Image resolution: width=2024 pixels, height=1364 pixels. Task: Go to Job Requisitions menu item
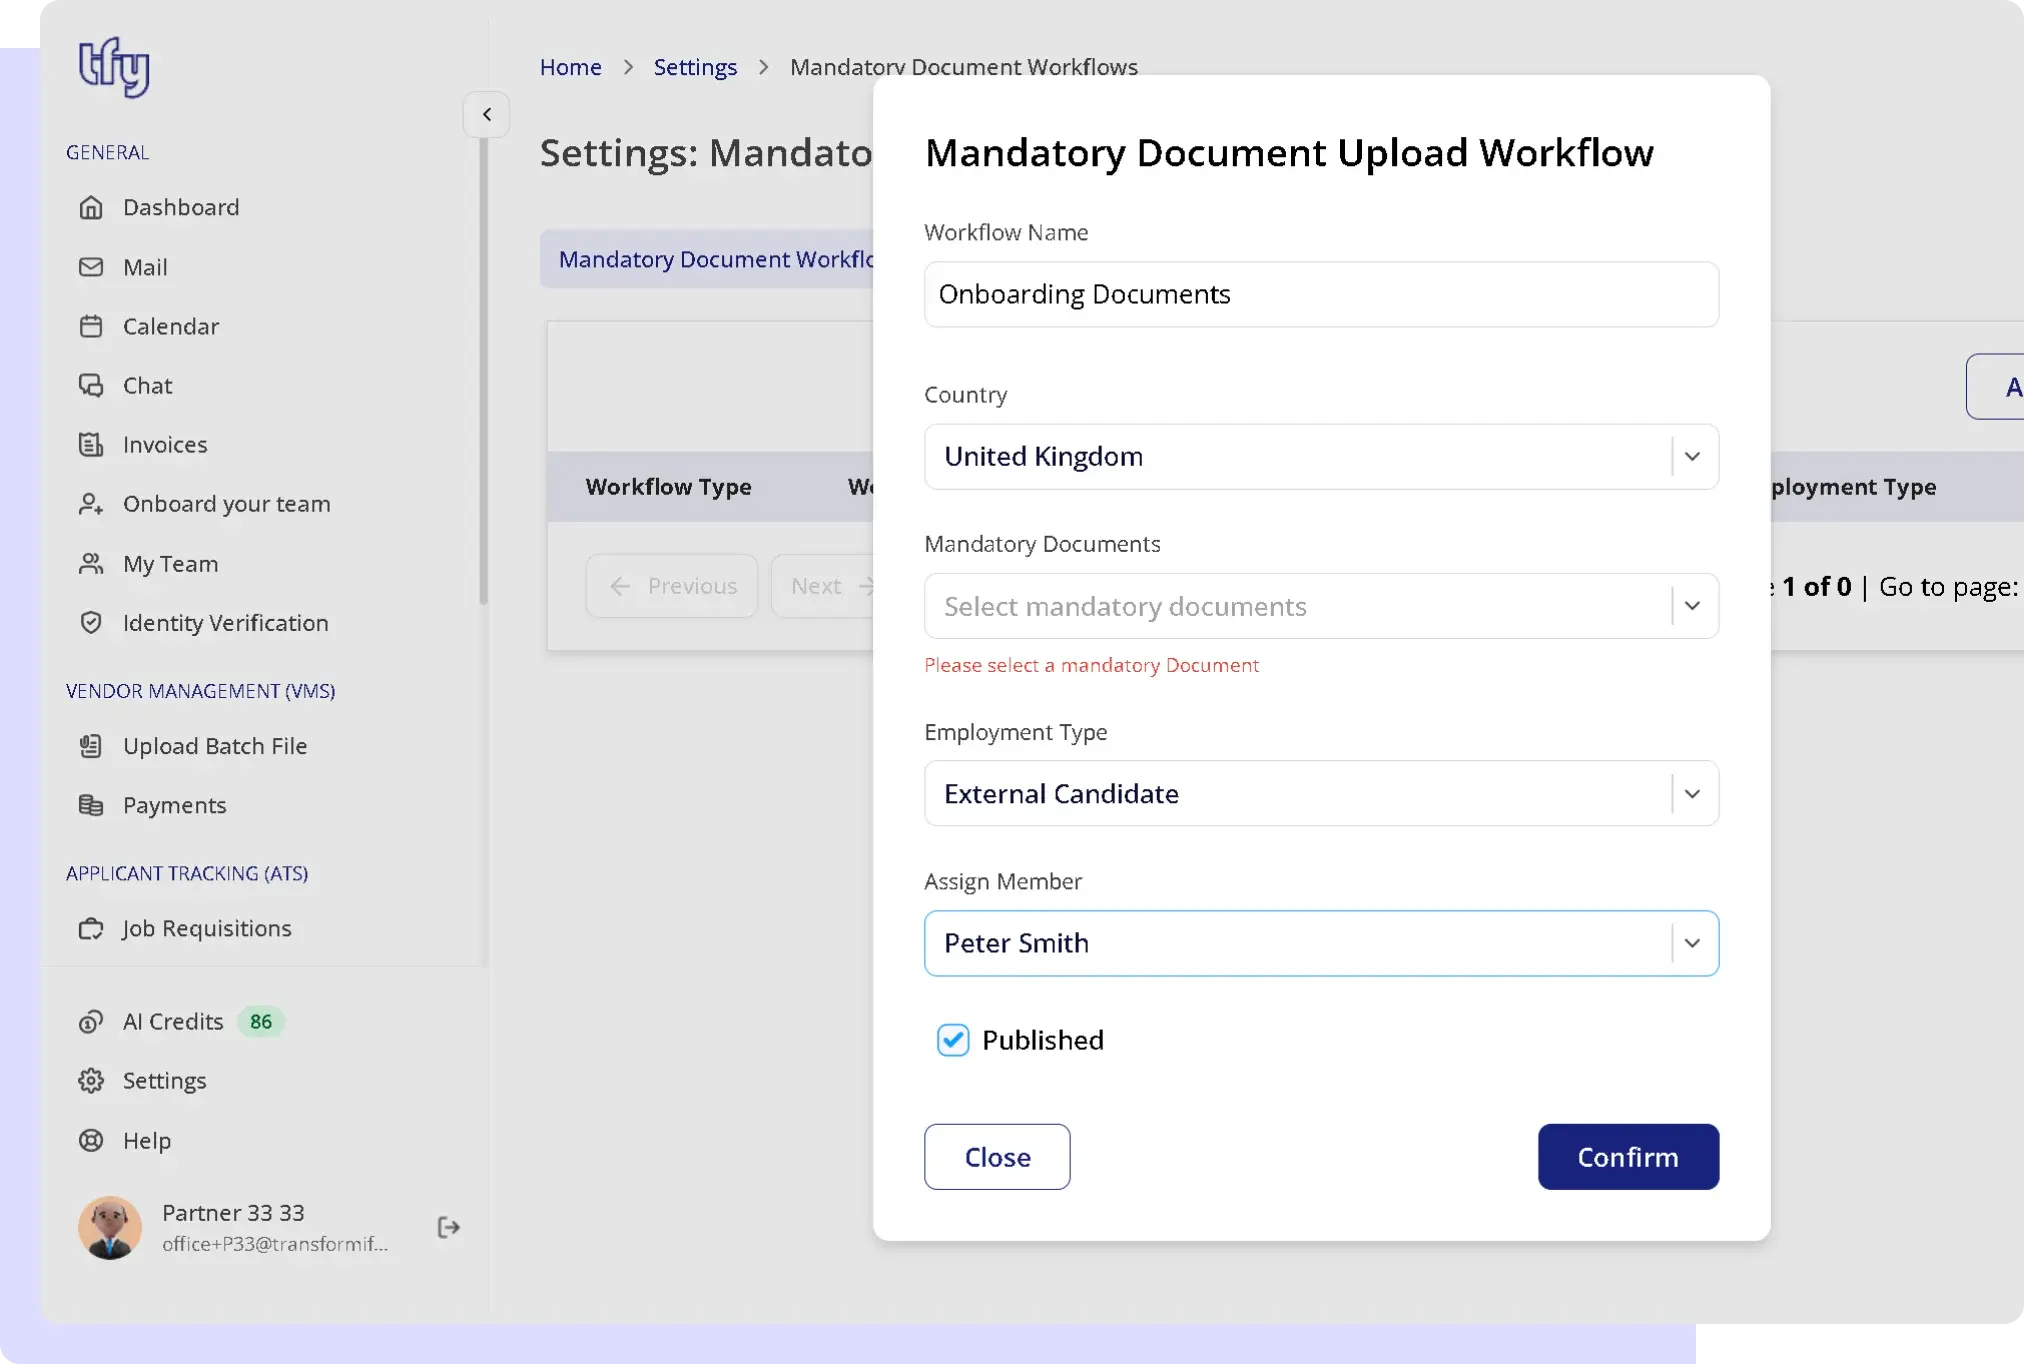pyautogui.click(x=207, y=928)
